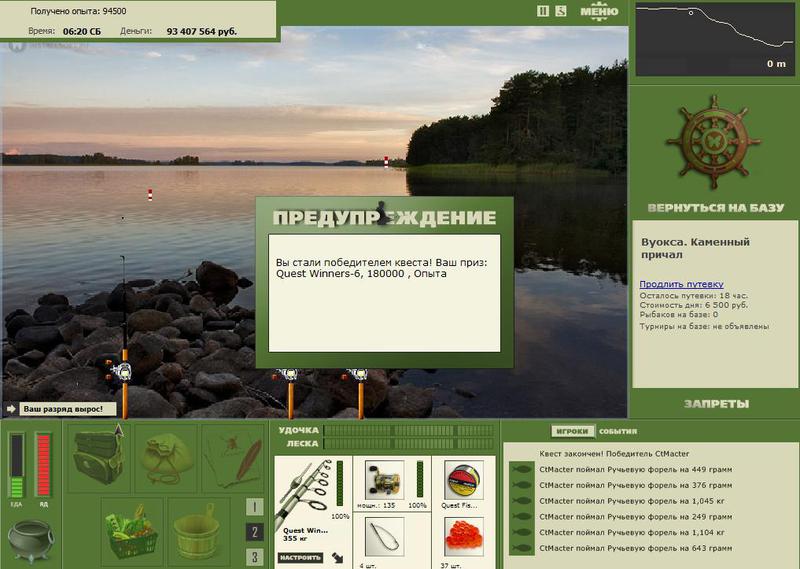800x569 pixels.
Task: Open the notebook with feather icon
Action: pyautogui.click(x=233, y=458)
